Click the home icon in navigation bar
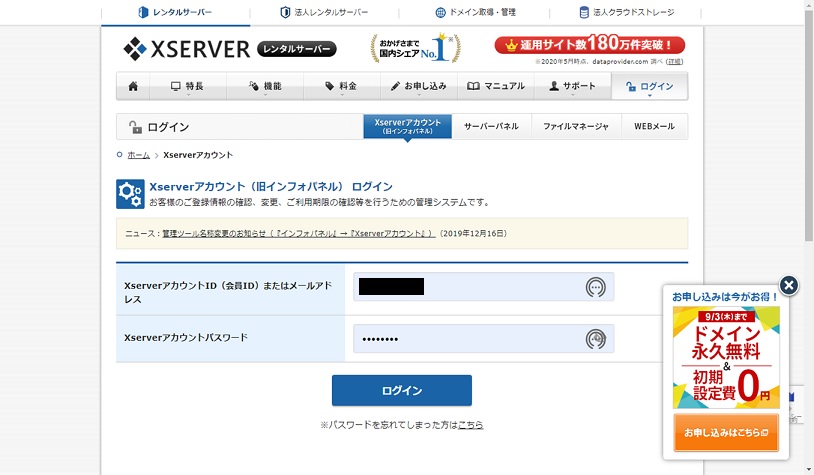This screenshot has height=475, width=814. point(133,86)
